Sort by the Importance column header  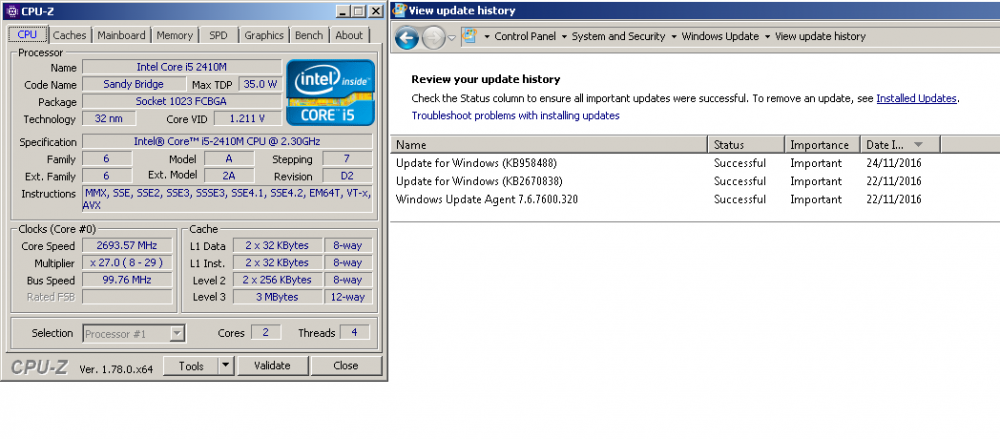point(823,145)
